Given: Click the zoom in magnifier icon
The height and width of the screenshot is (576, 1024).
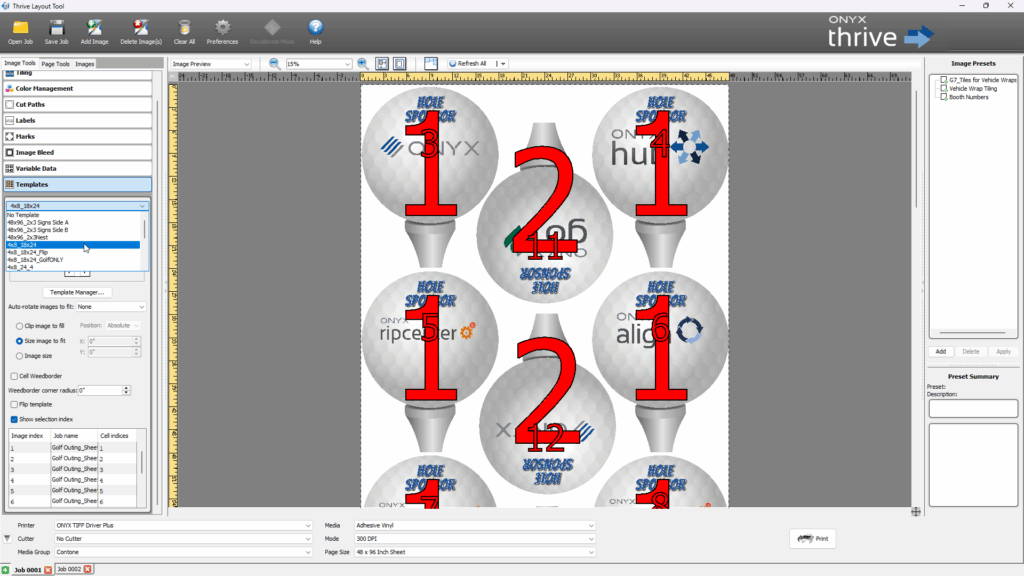Looking at the screenshot, I should coord(363,63).
